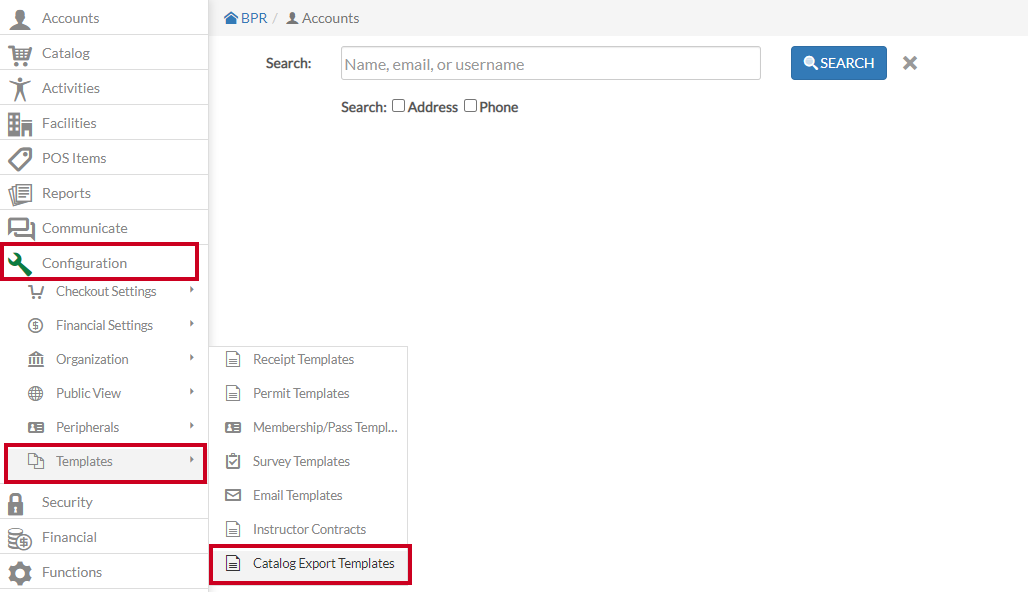Click the Catalog shopping cart icon

click(x=20, y=55)
